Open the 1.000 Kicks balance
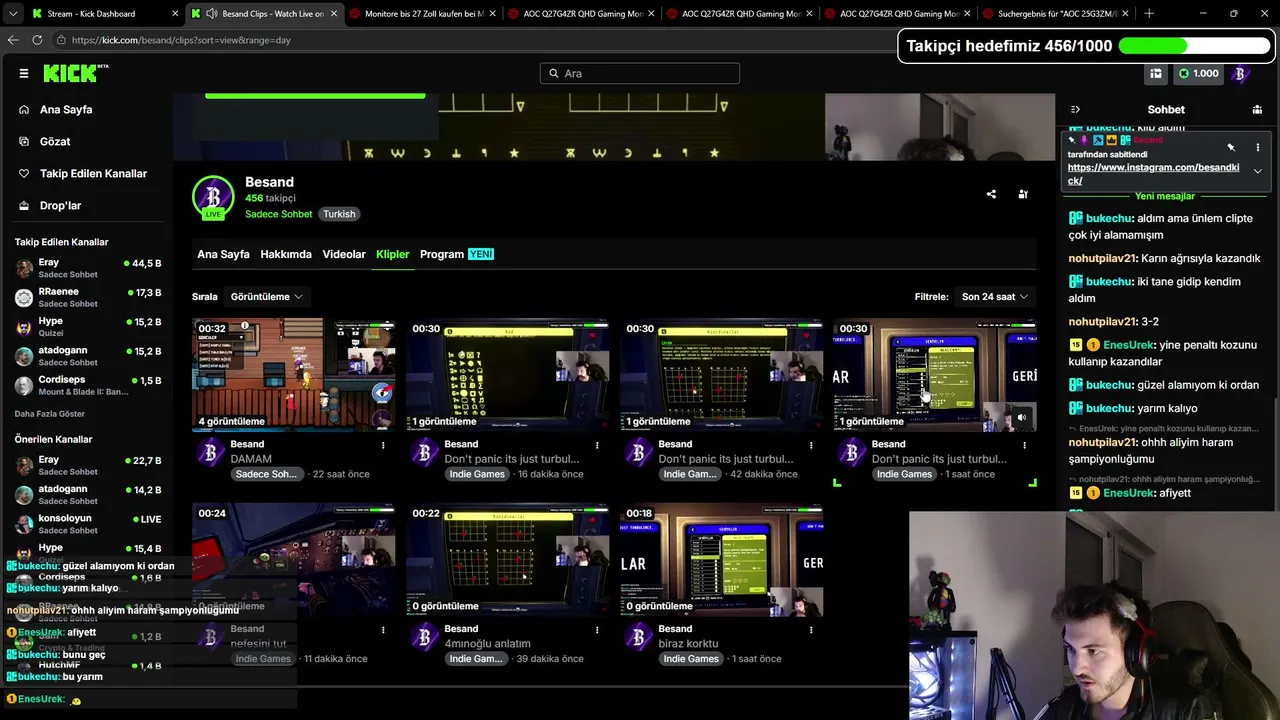Viewport: 1280px width, 720px height. (x=1198, y=73)
